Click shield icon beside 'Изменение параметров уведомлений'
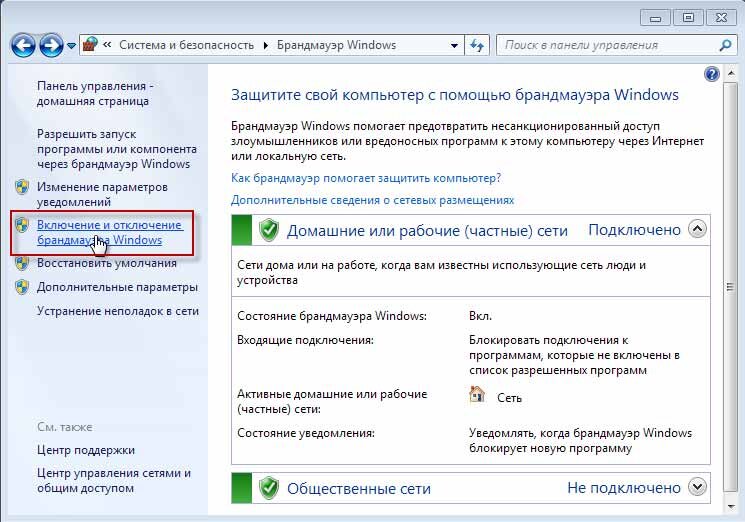745x522 pixels. (x=22, y=187)
